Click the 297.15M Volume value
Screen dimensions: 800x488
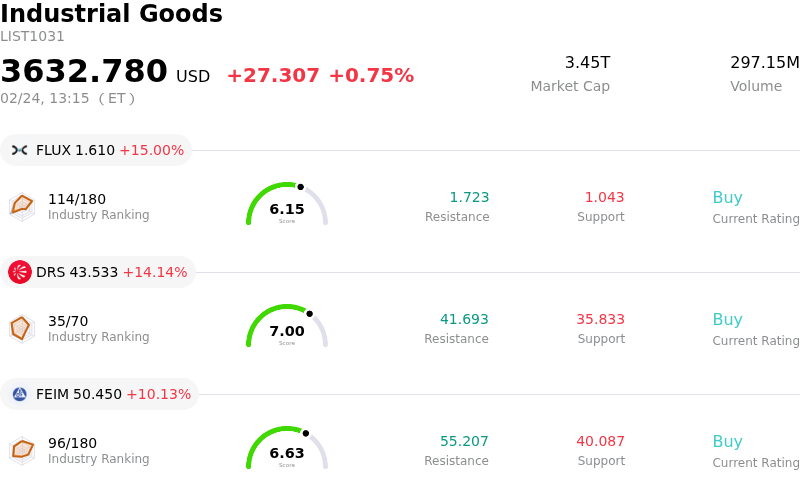pos(764,63)
